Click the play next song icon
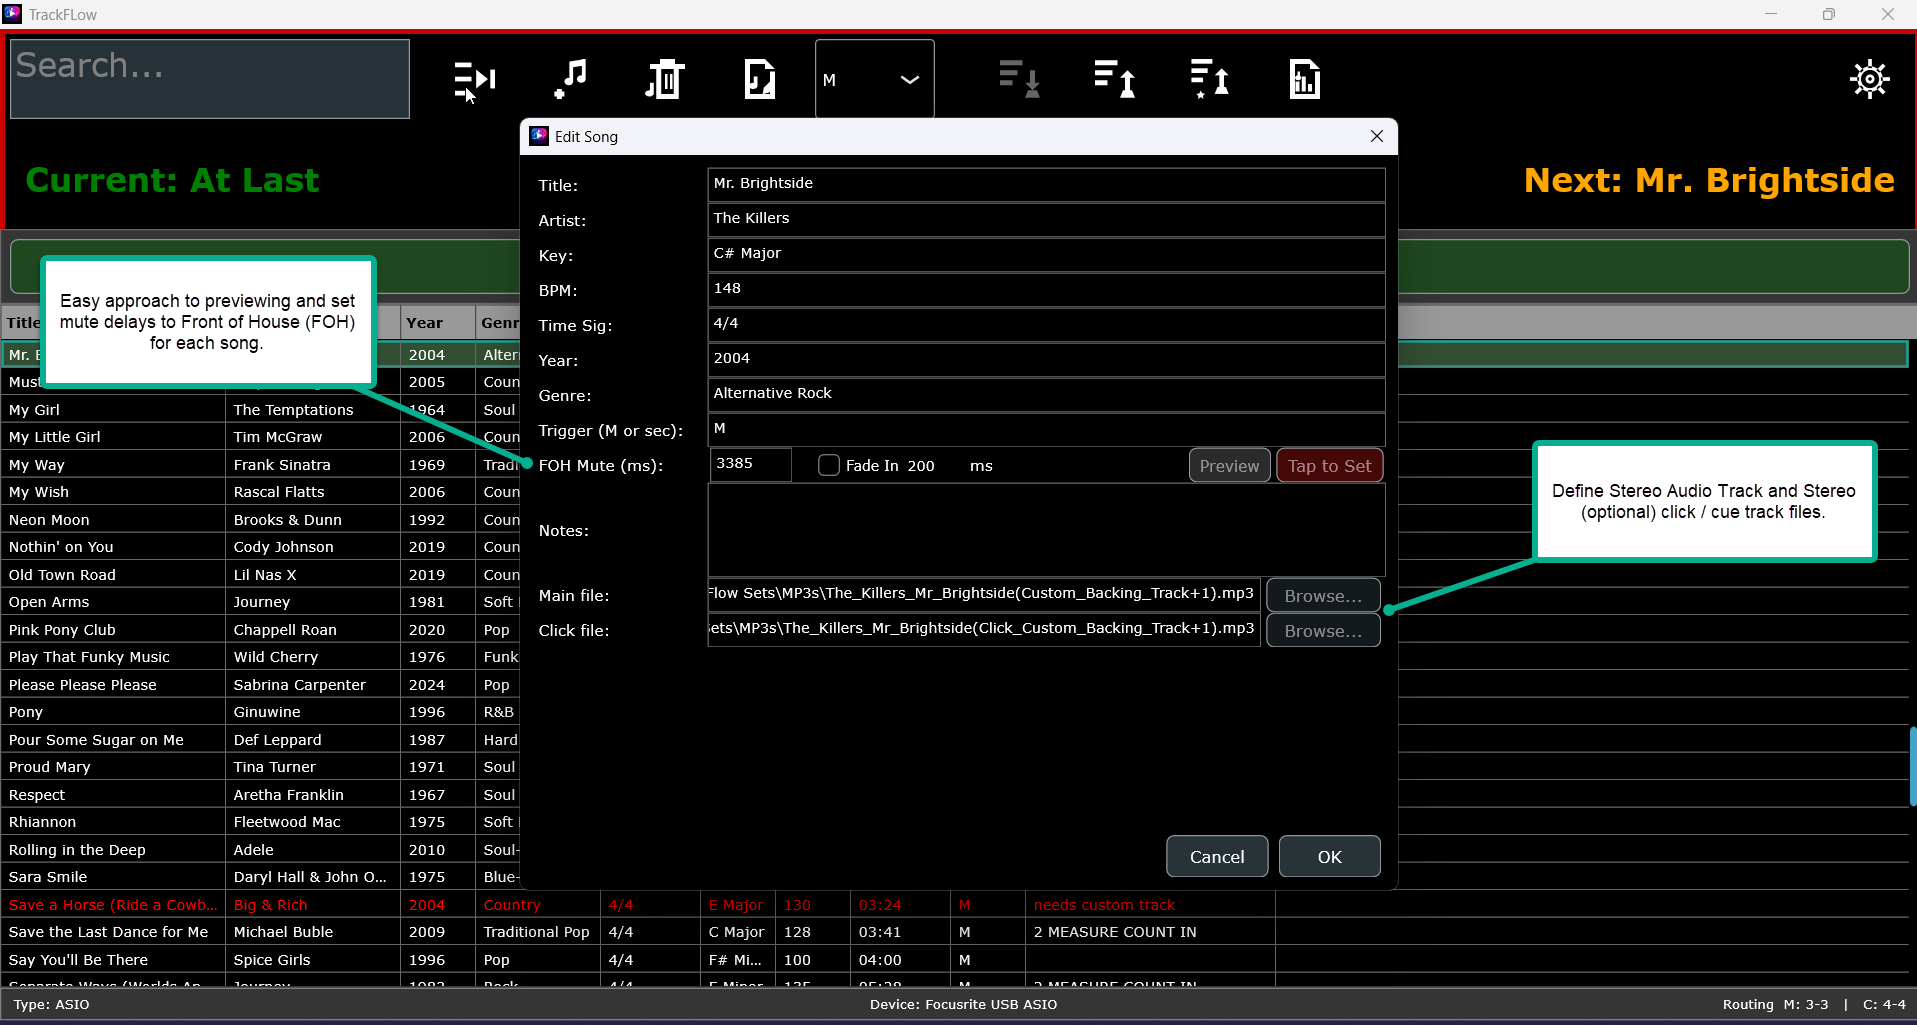Viewport: 1917px width, 1025px height. (x=474, y=79)
